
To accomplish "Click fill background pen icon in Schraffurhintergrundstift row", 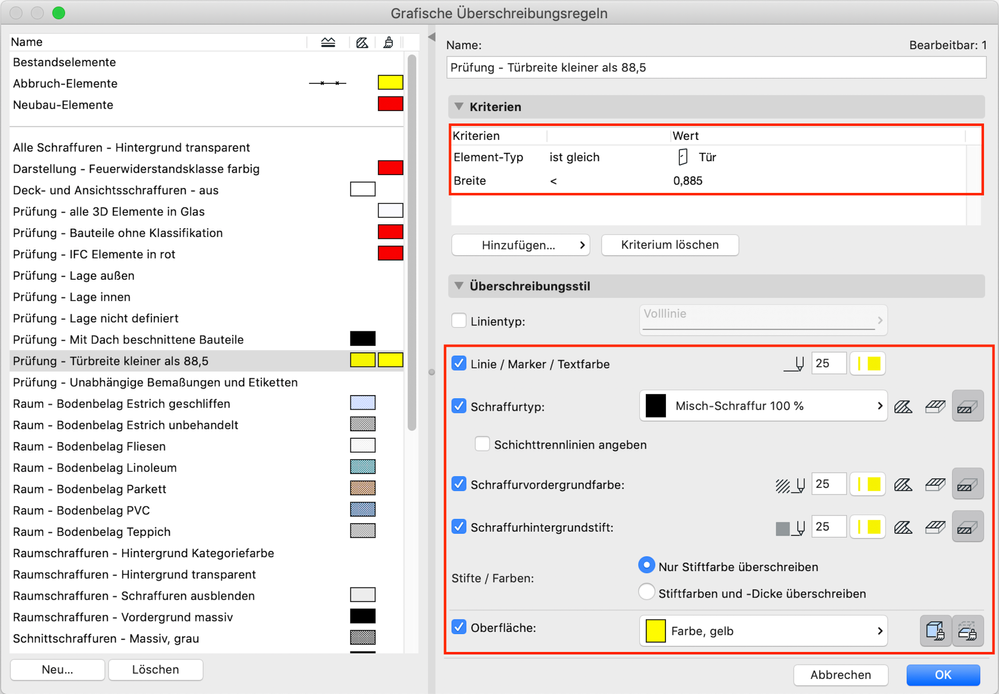I will pos(791,528).
